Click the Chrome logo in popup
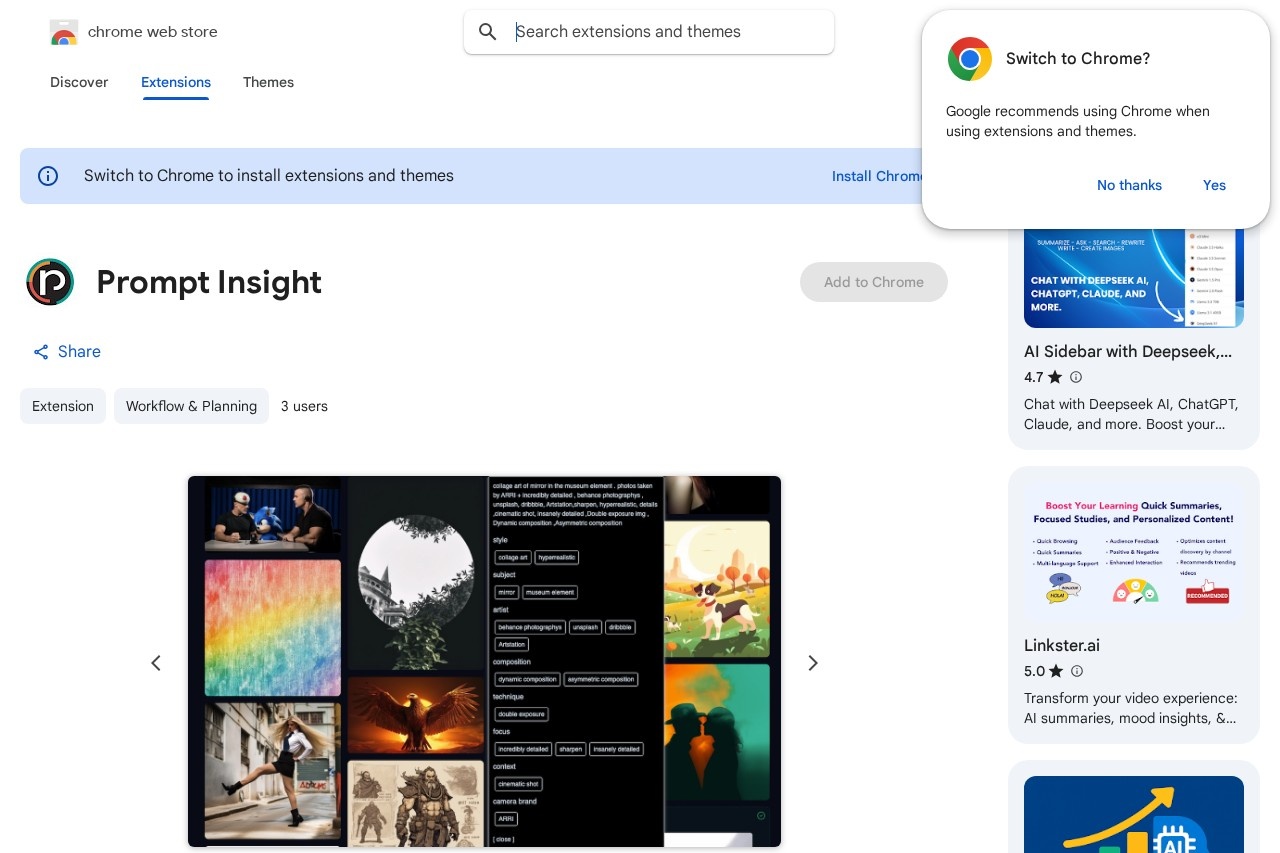 tap(969, 59)
